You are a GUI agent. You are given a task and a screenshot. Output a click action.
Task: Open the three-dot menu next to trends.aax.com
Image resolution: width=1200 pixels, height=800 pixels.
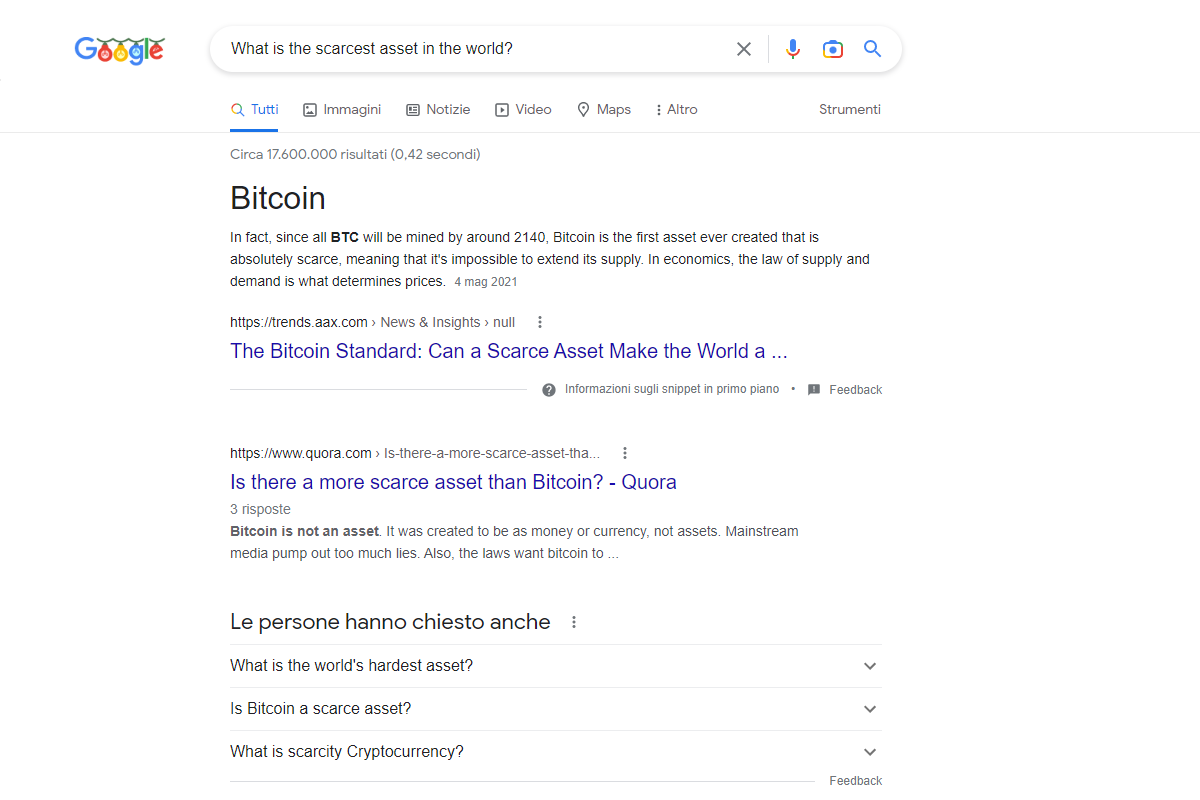539,322
